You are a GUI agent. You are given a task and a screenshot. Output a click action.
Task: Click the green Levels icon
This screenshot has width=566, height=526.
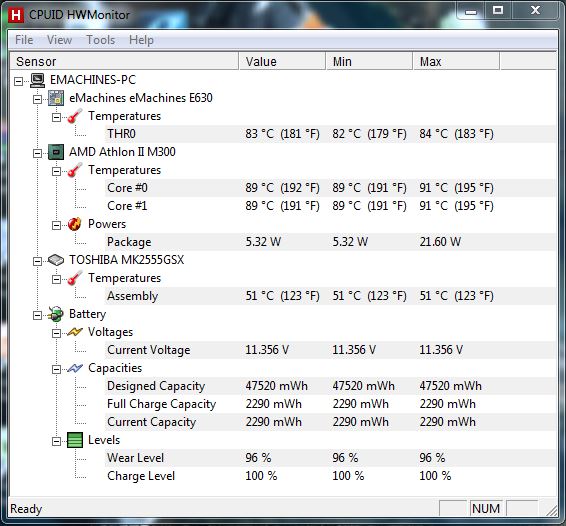coord(75,440)
